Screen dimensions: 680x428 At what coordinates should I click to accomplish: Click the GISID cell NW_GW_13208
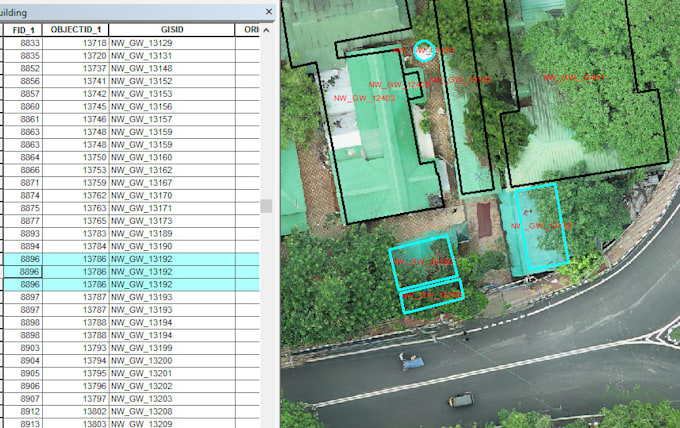click(x=172, y=411)
